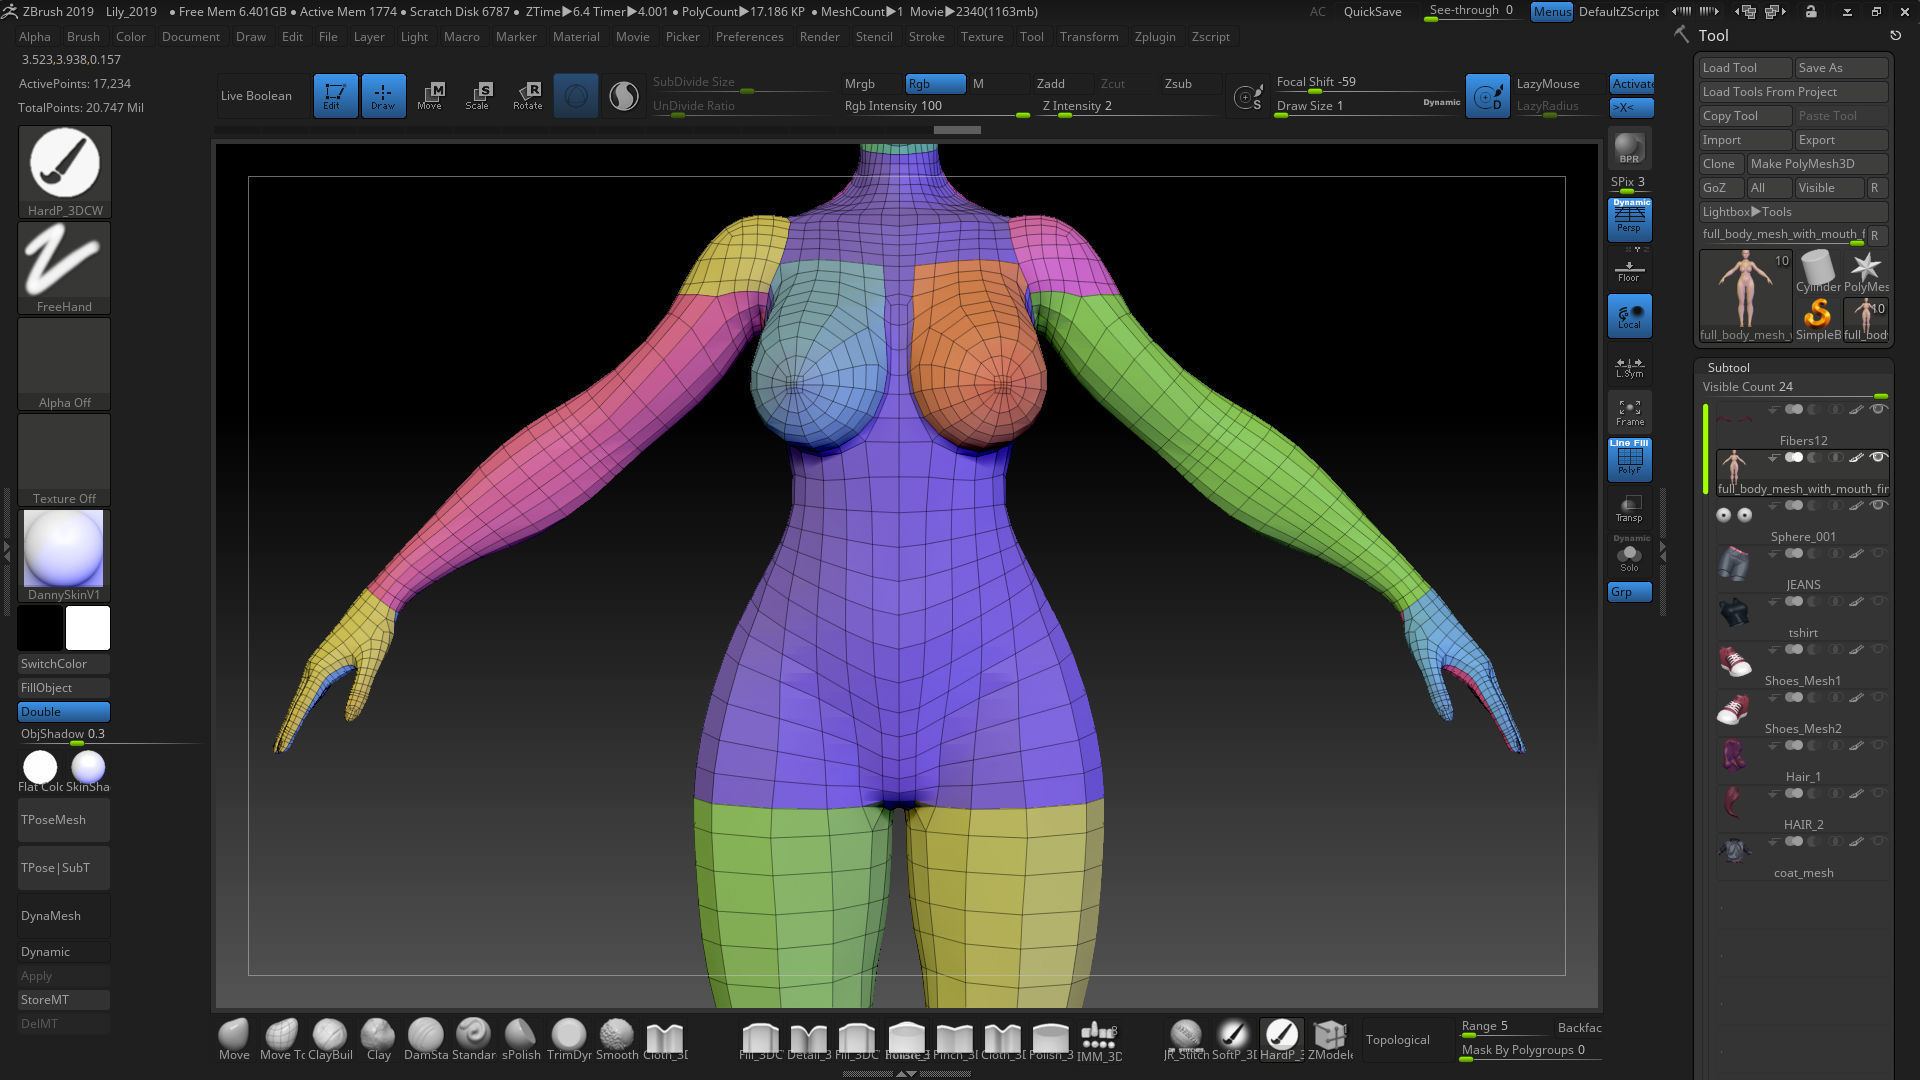Open the Transform menu

coord(1089,37)
